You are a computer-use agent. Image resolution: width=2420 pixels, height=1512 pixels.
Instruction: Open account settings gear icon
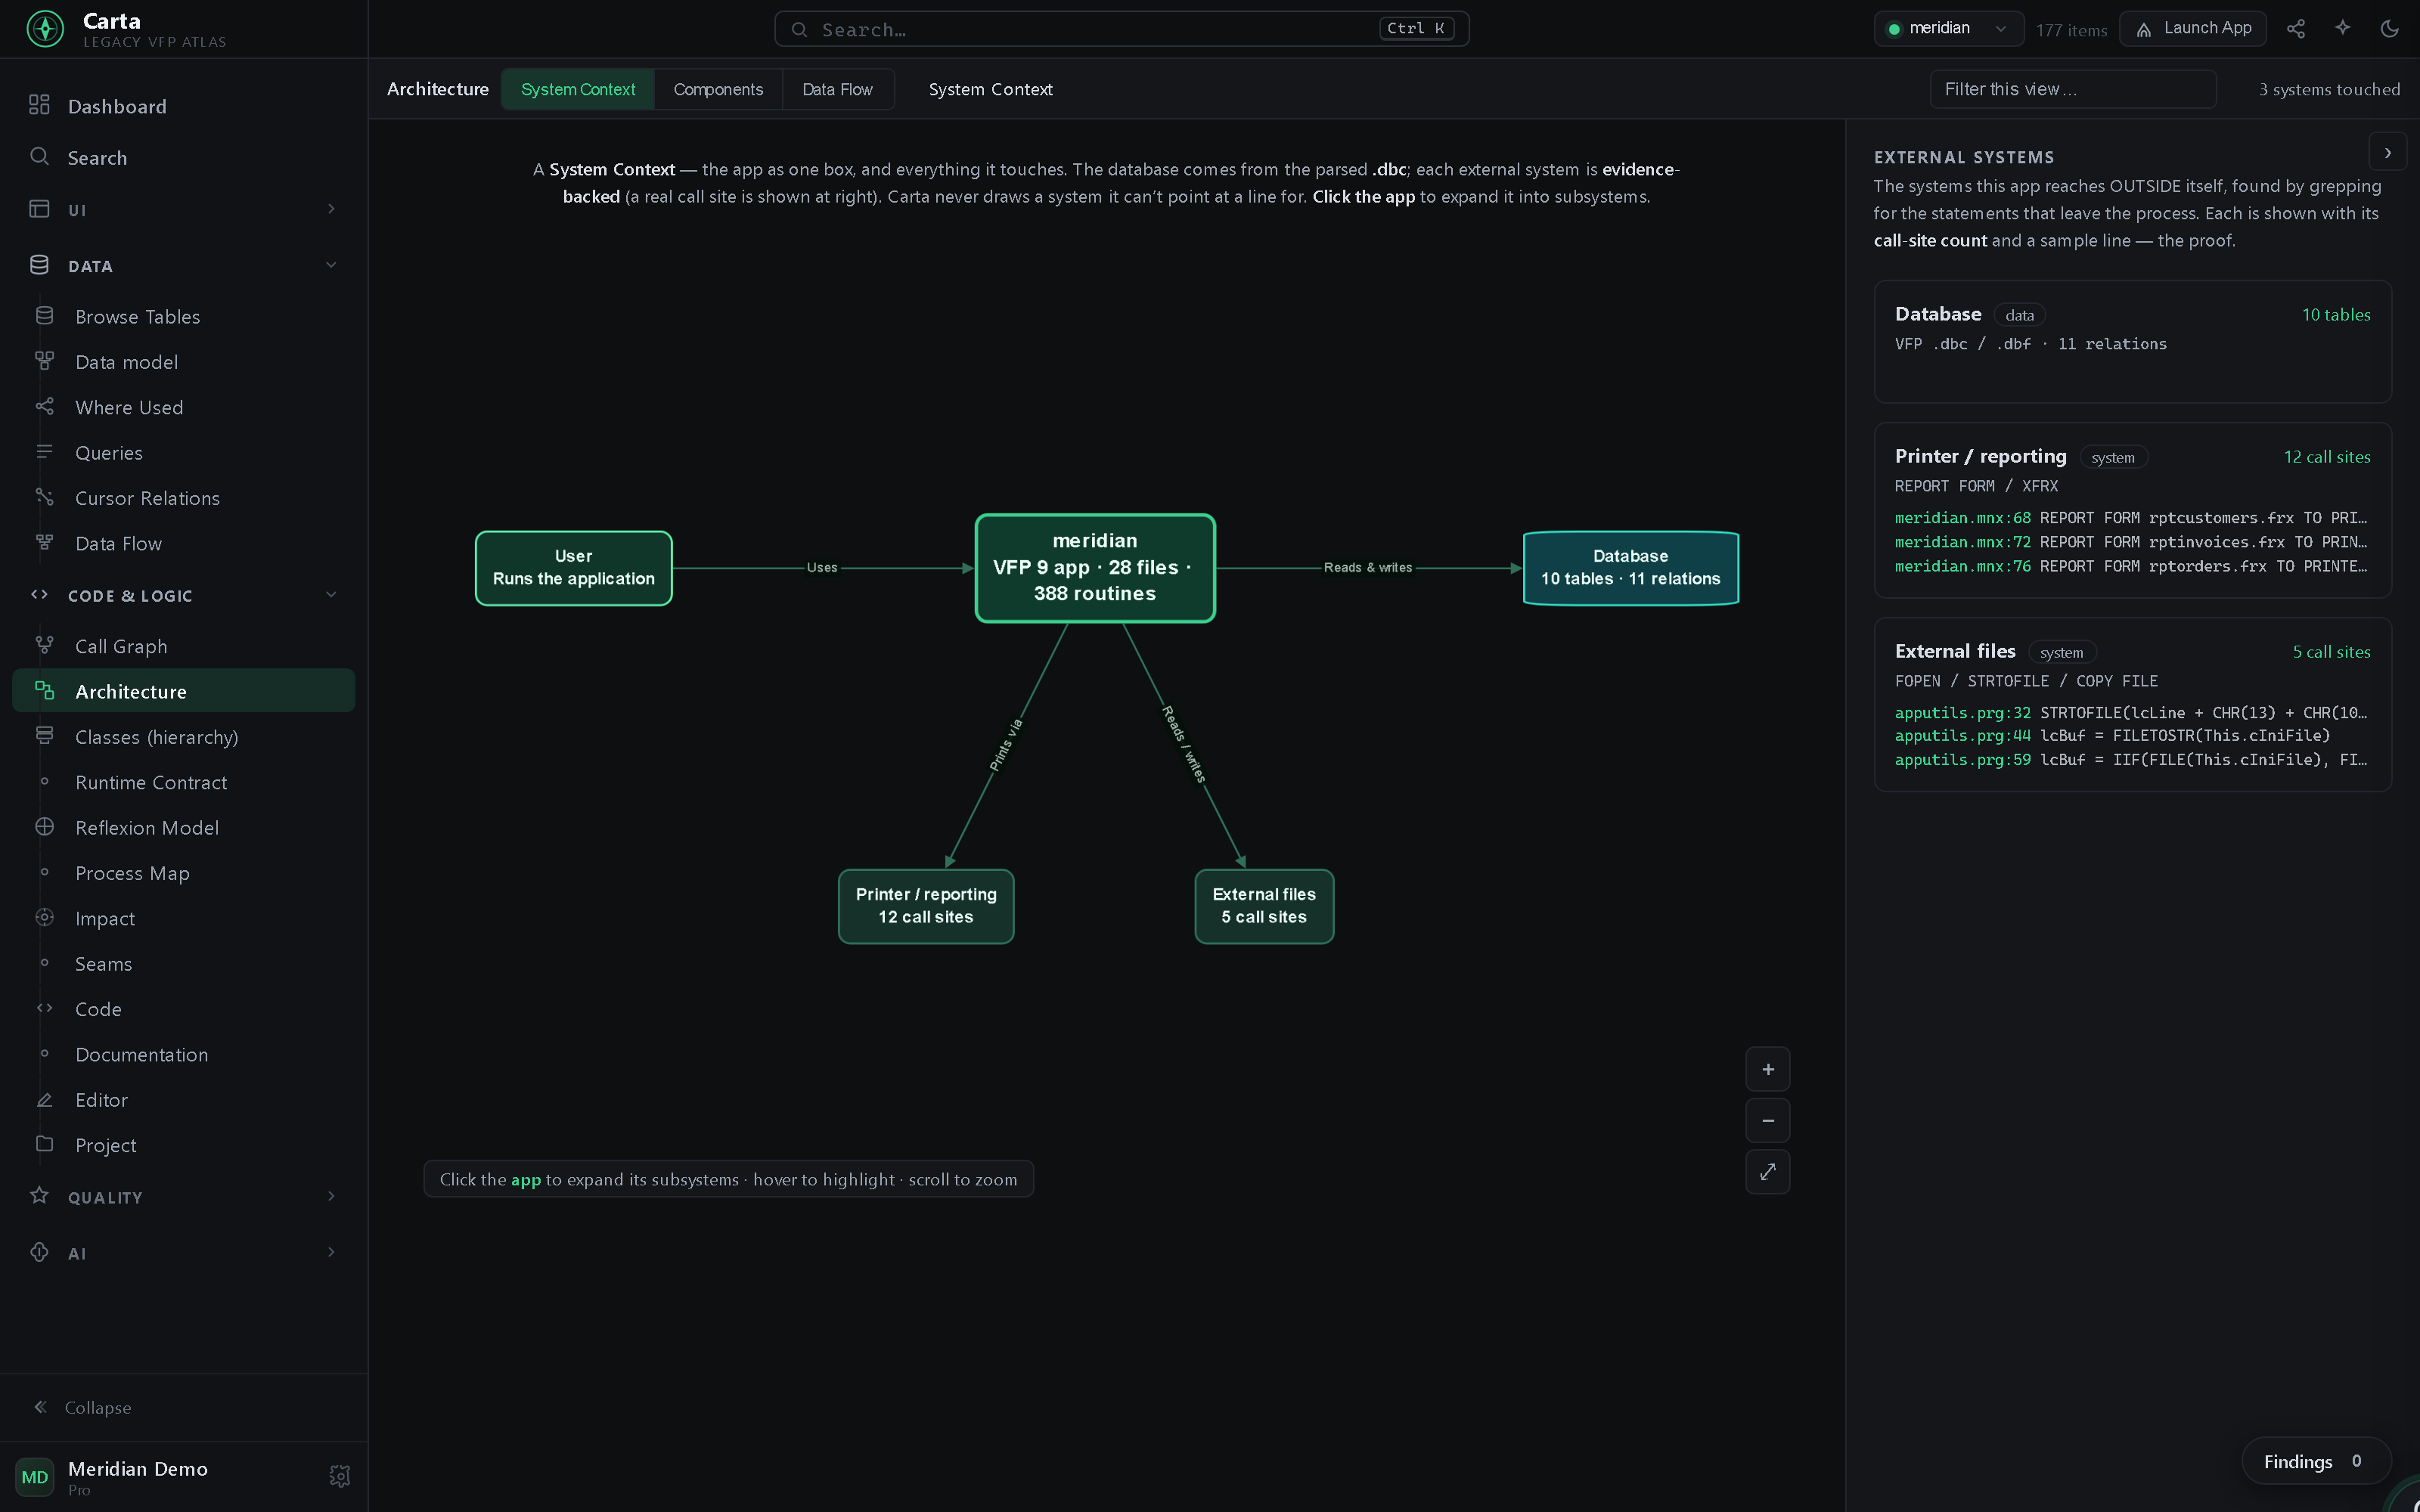pyautogui.click(x=340, y=1476)
